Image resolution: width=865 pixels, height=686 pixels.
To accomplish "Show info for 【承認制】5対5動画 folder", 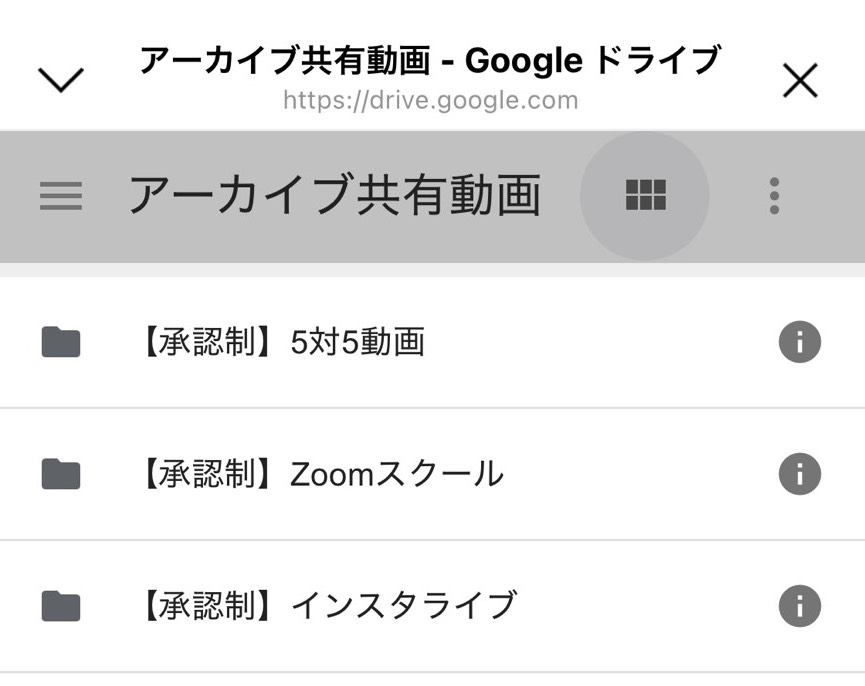I will pyautogui.click(x=799, y=343).
